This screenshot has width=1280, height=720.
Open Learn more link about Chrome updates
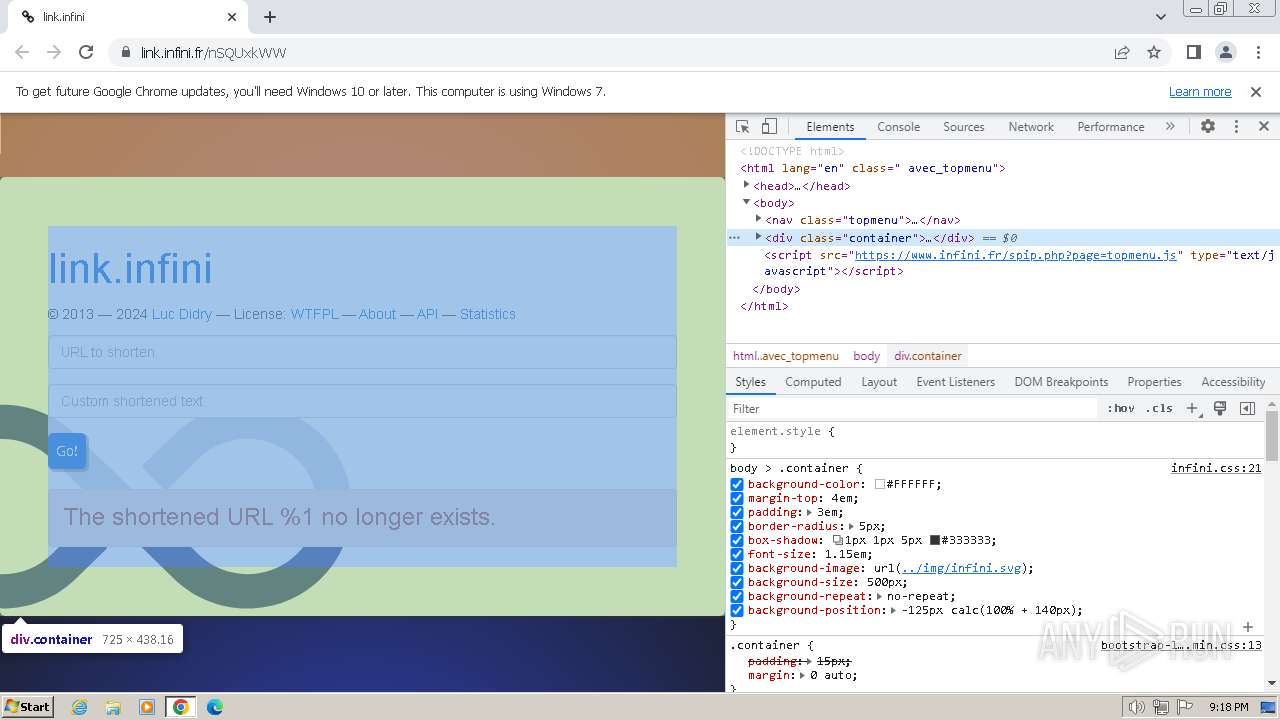click(1200, 91)
